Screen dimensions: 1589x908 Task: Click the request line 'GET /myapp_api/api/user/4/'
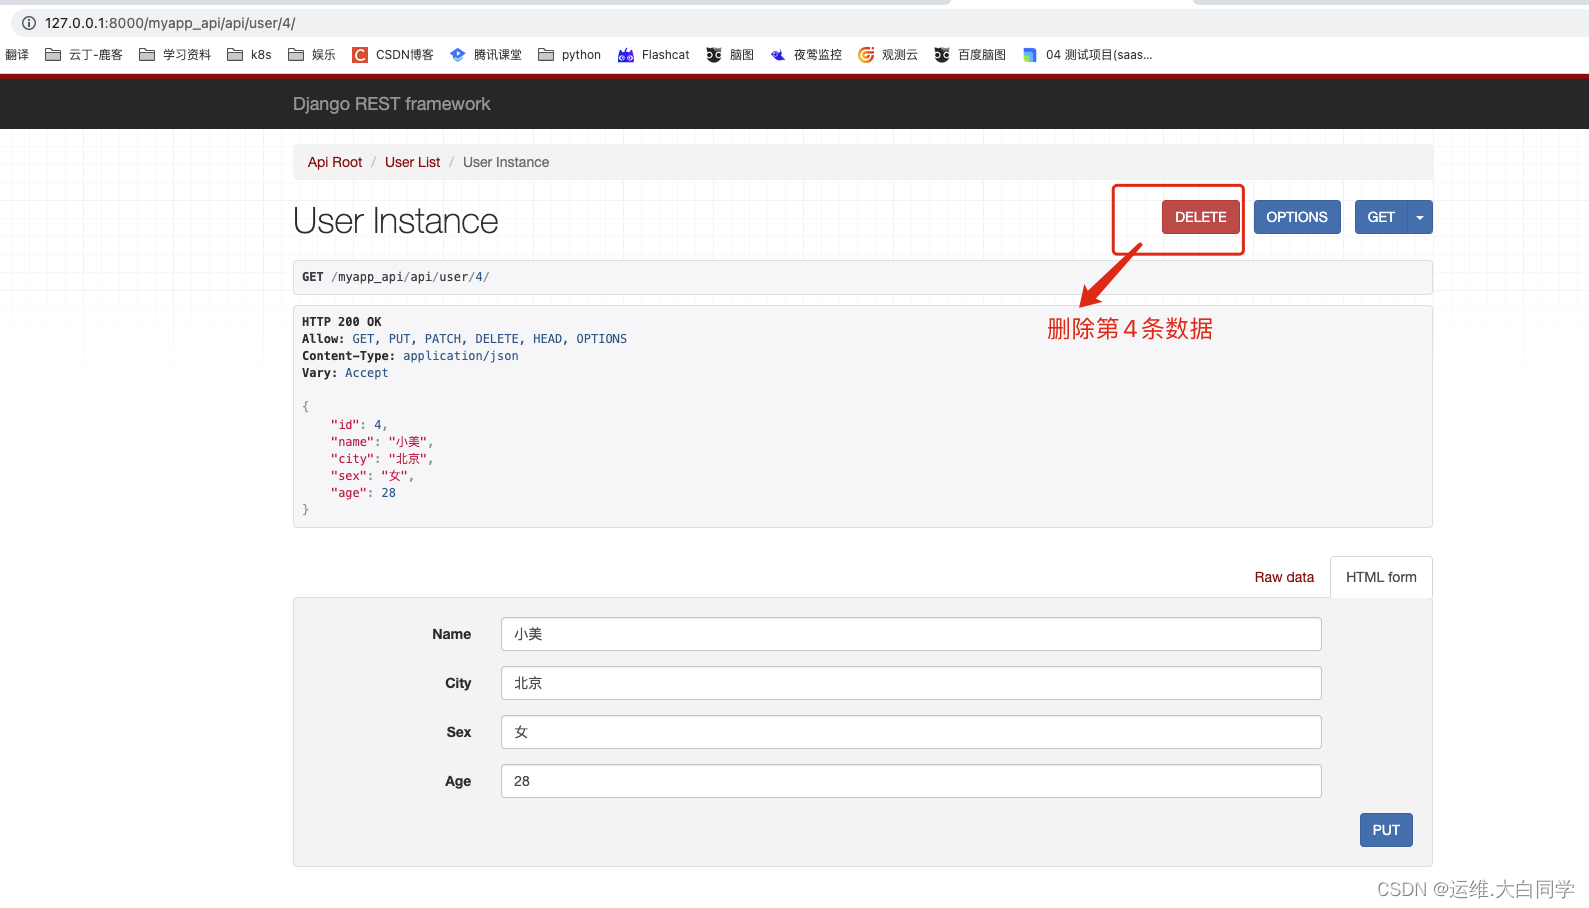pos(396,277)
